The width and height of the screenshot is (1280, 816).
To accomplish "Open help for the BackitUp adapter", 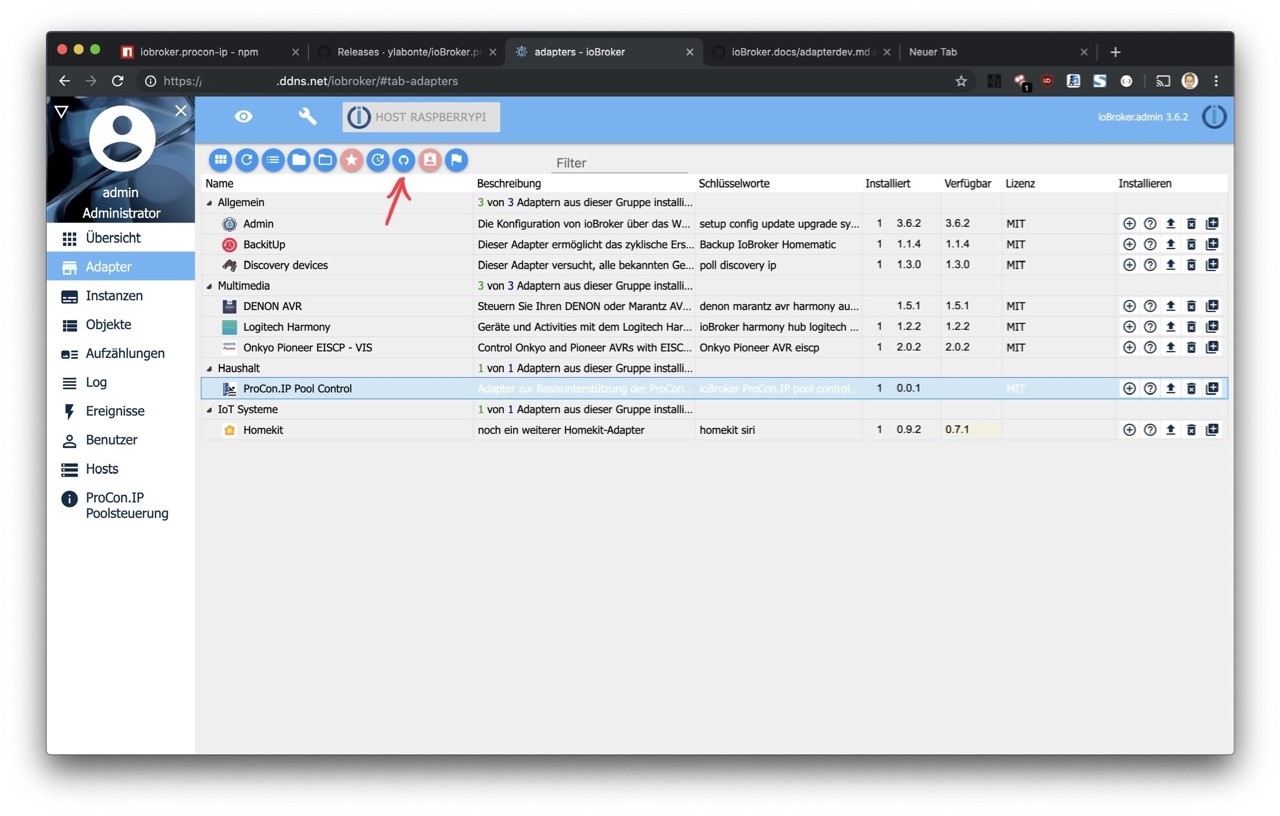I will click(x=1150, y=244).
